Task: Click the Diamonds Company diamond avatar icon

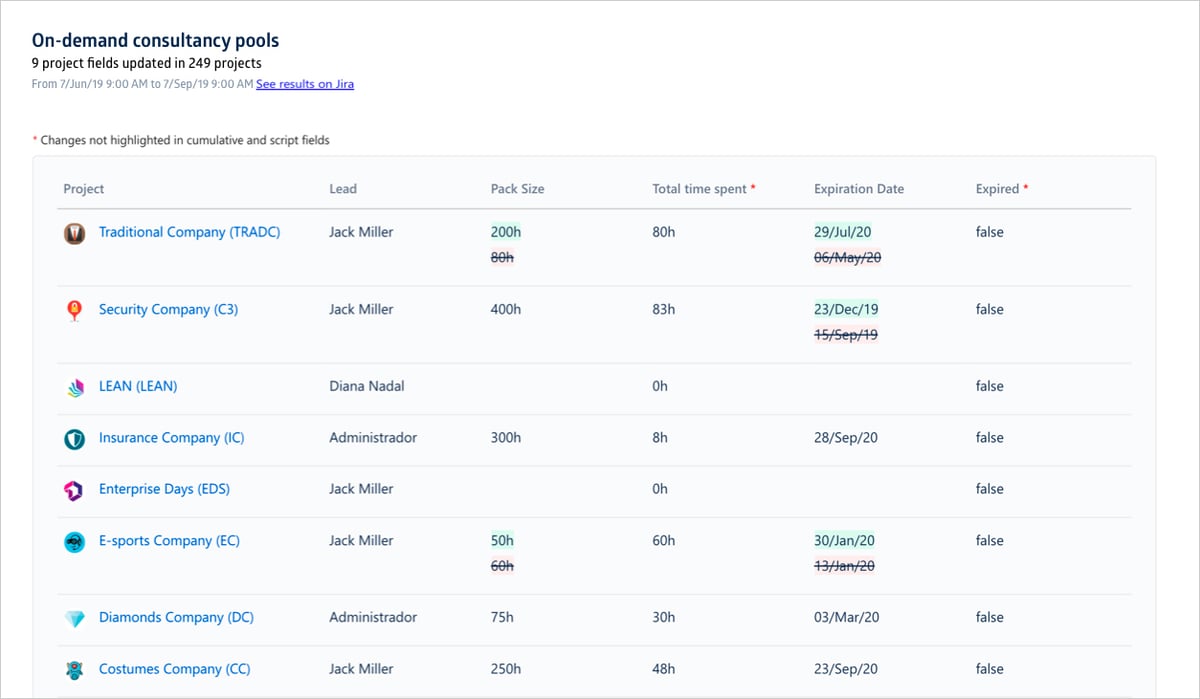Action: click(75, 618)
